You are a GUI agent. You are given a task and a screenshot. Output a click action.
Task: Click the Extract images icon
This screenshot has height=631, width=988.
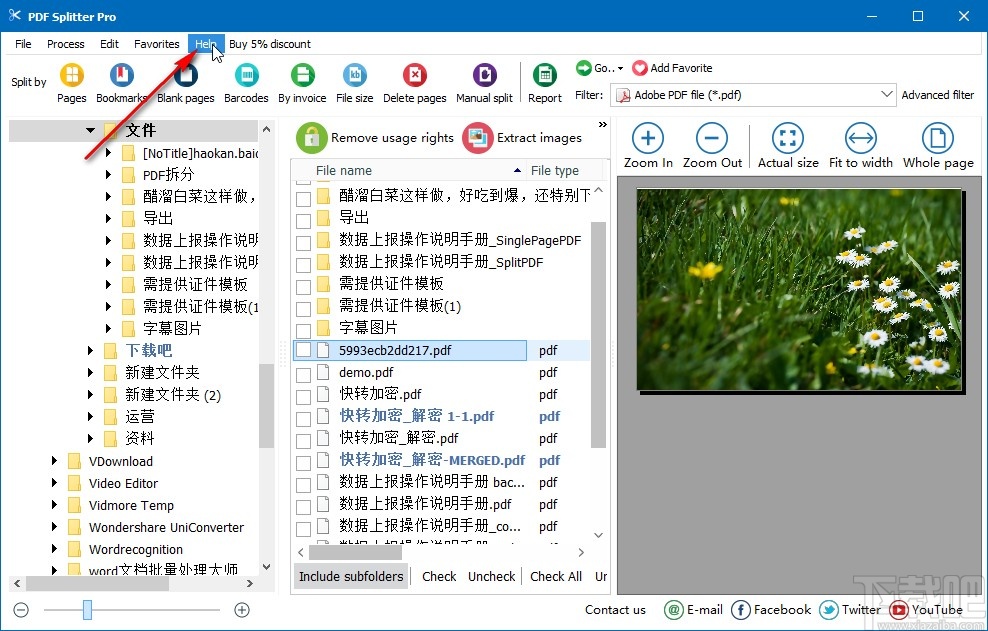pyautogui.click(x=478, y=138)
